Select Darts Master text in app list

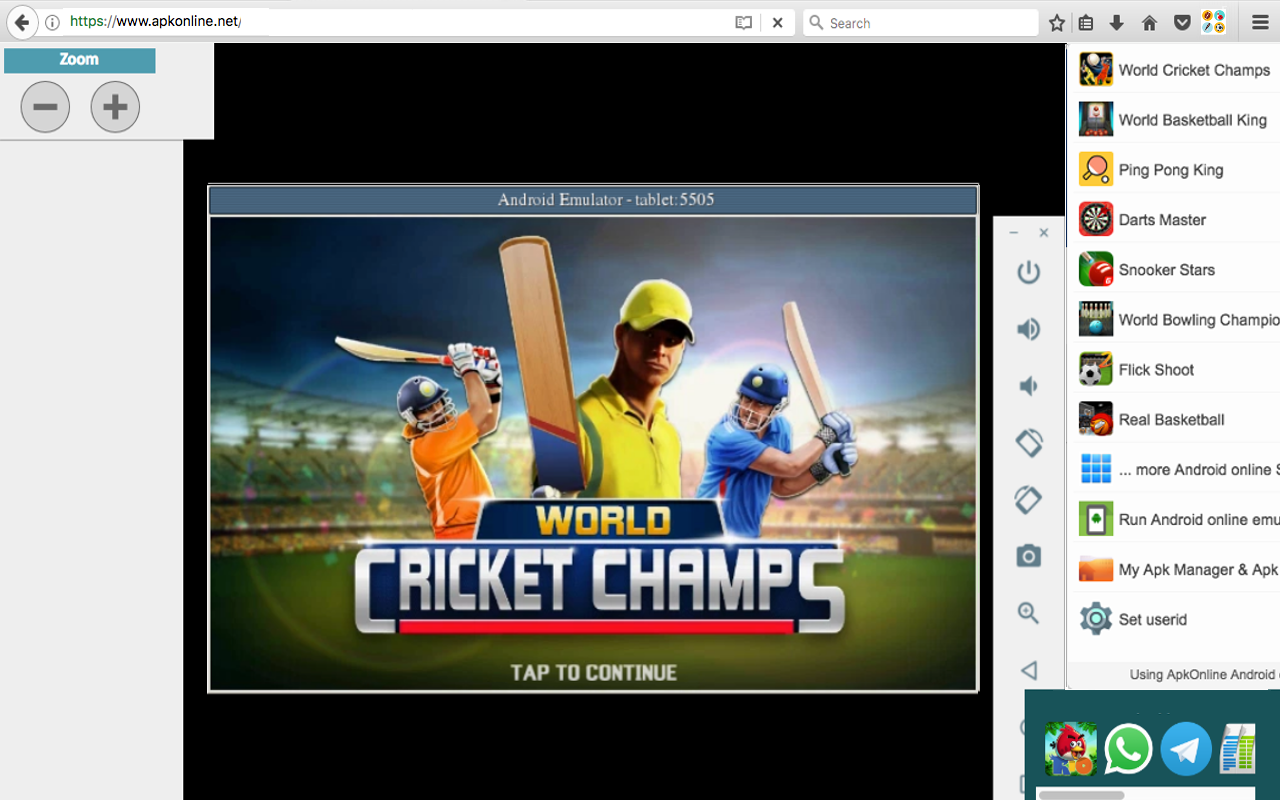coord(1162,220)
